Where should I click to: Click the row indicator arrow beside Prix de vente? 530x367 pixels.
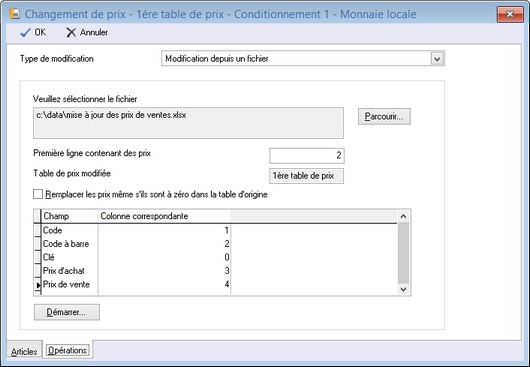coord(38,285)
